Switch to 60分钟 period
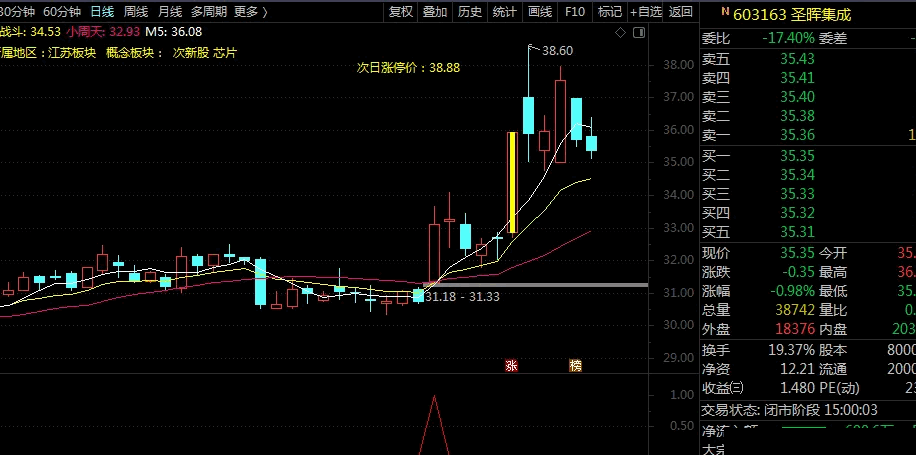The image size is (916, 455). (x=62, y=12)
